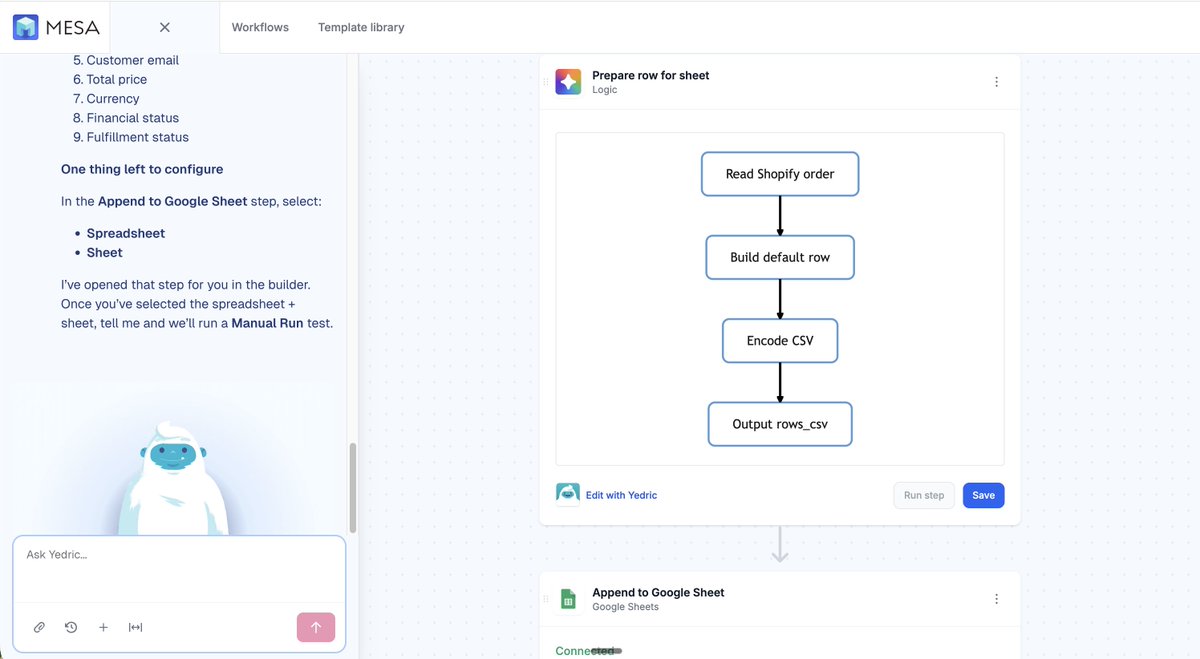
Task: Click the attach link icon in chat
Action: [x=39, y=627]
